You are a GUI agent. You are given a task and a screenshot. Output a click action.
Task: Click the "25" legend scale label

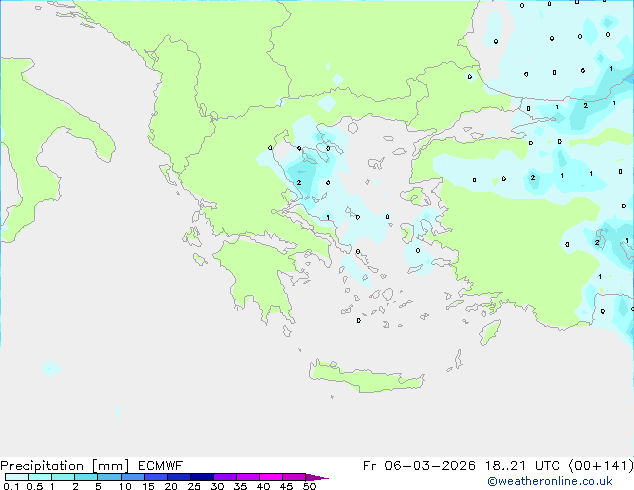coord(194,486)
